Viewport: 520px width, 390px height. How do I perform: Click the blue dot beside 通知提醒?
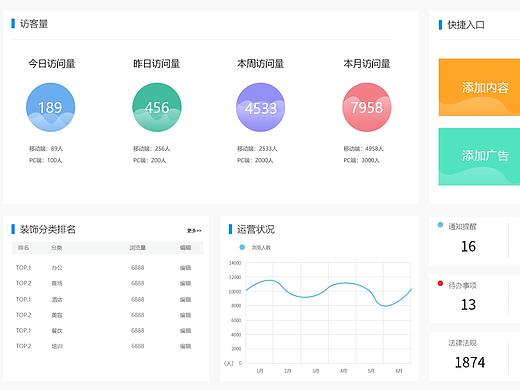point(440,225)
